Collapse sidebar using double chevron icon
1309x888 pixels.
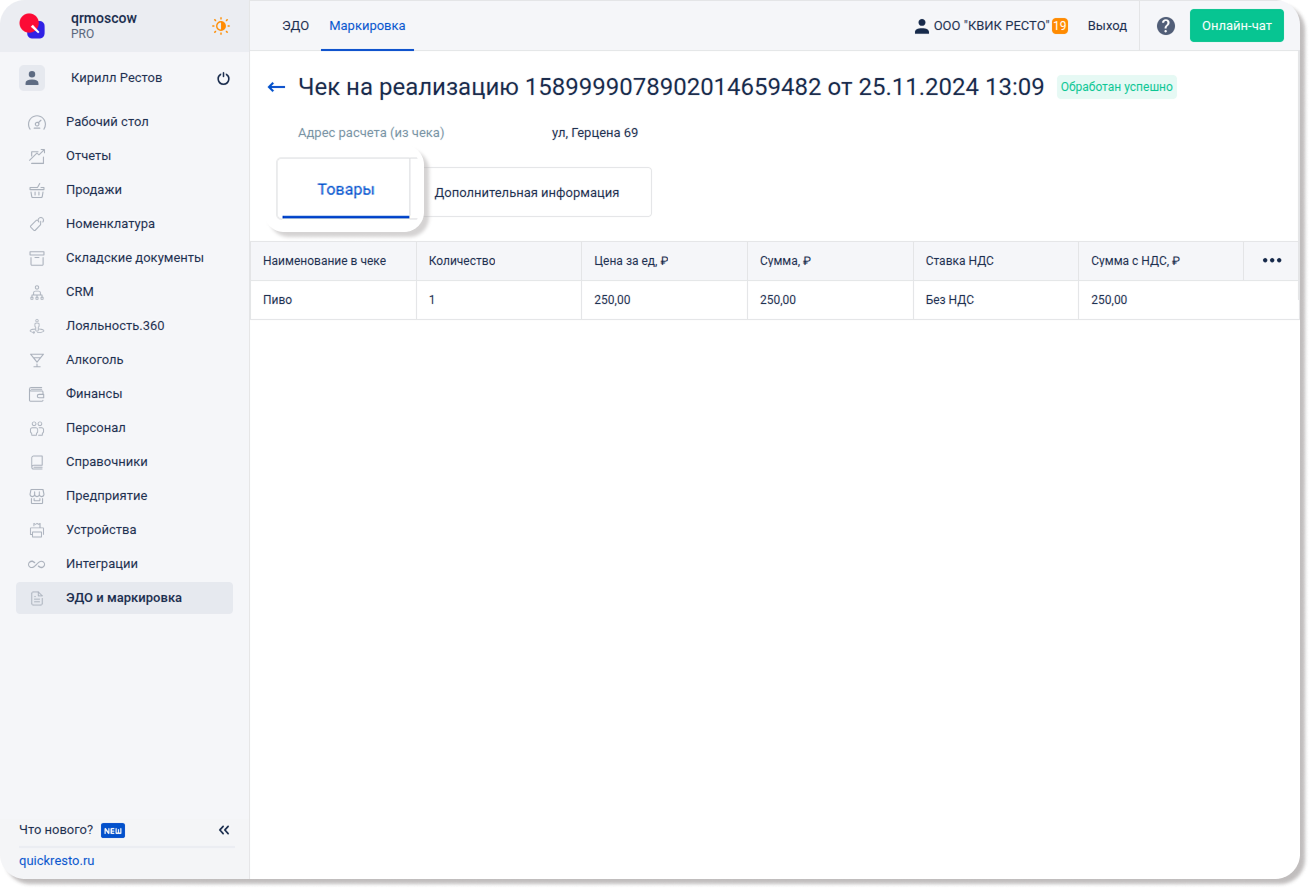click(224, 830)
